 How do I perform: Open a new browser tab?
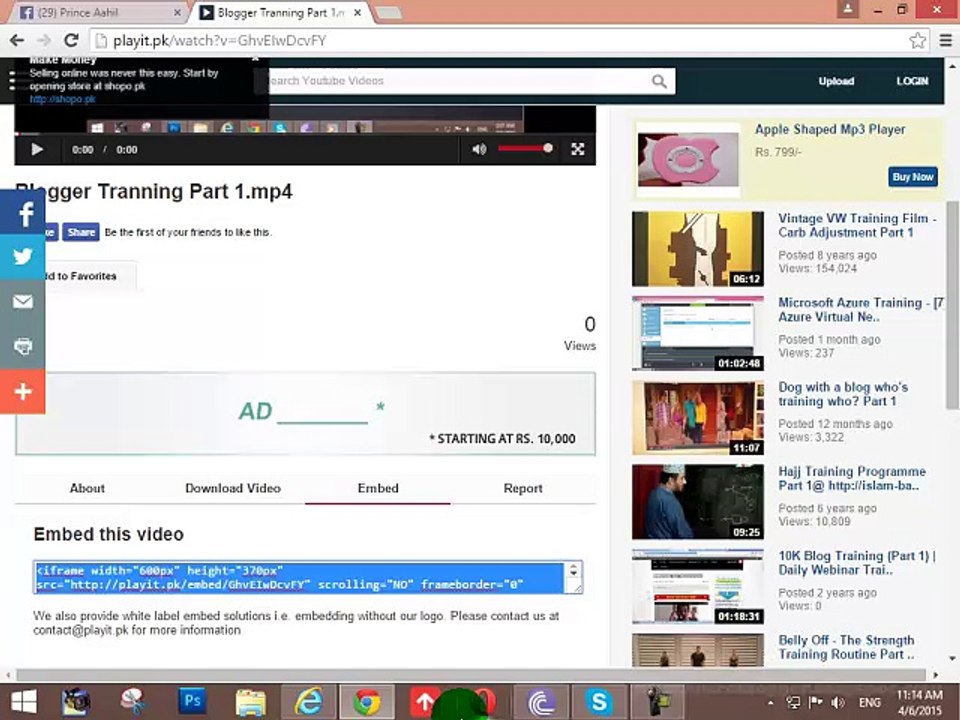pos(387,12)
